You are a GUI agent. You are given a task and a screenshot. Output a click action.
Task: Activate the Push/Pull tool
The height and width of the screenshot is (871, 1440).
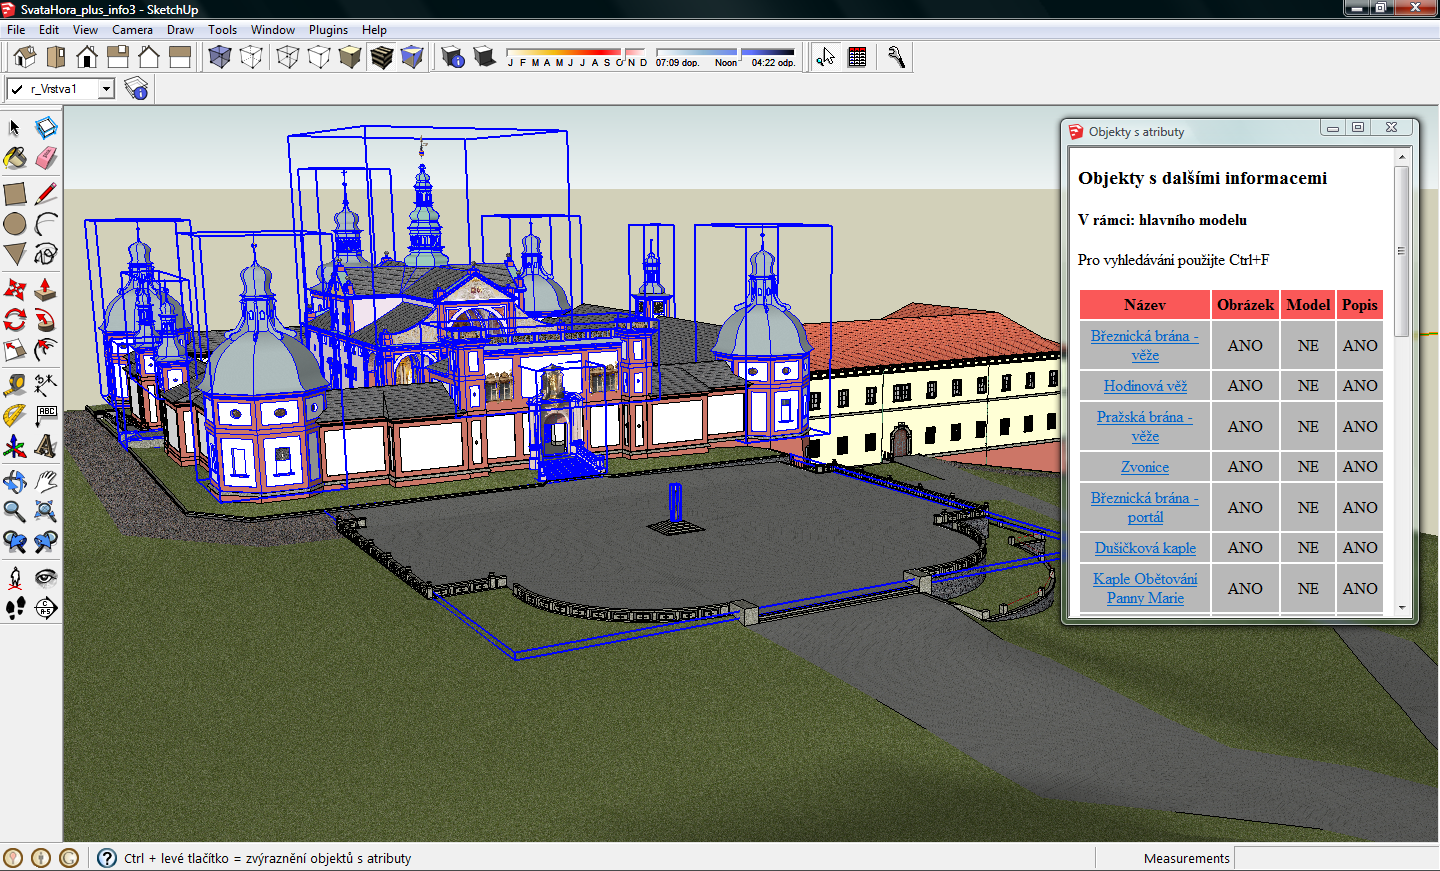(x=46, y=289)
